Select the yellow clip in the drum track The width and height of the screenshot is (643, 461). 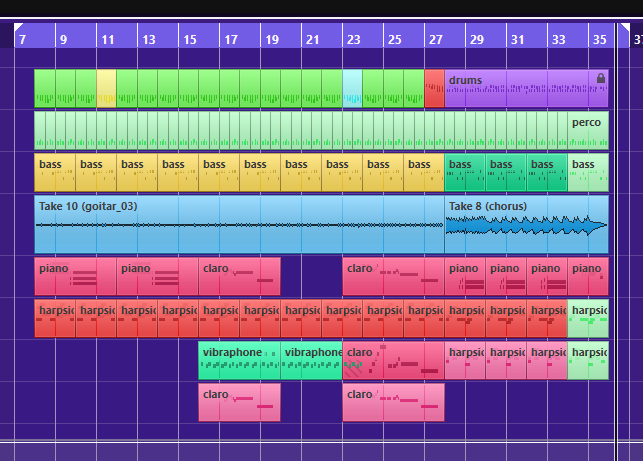tap(106, 88)
